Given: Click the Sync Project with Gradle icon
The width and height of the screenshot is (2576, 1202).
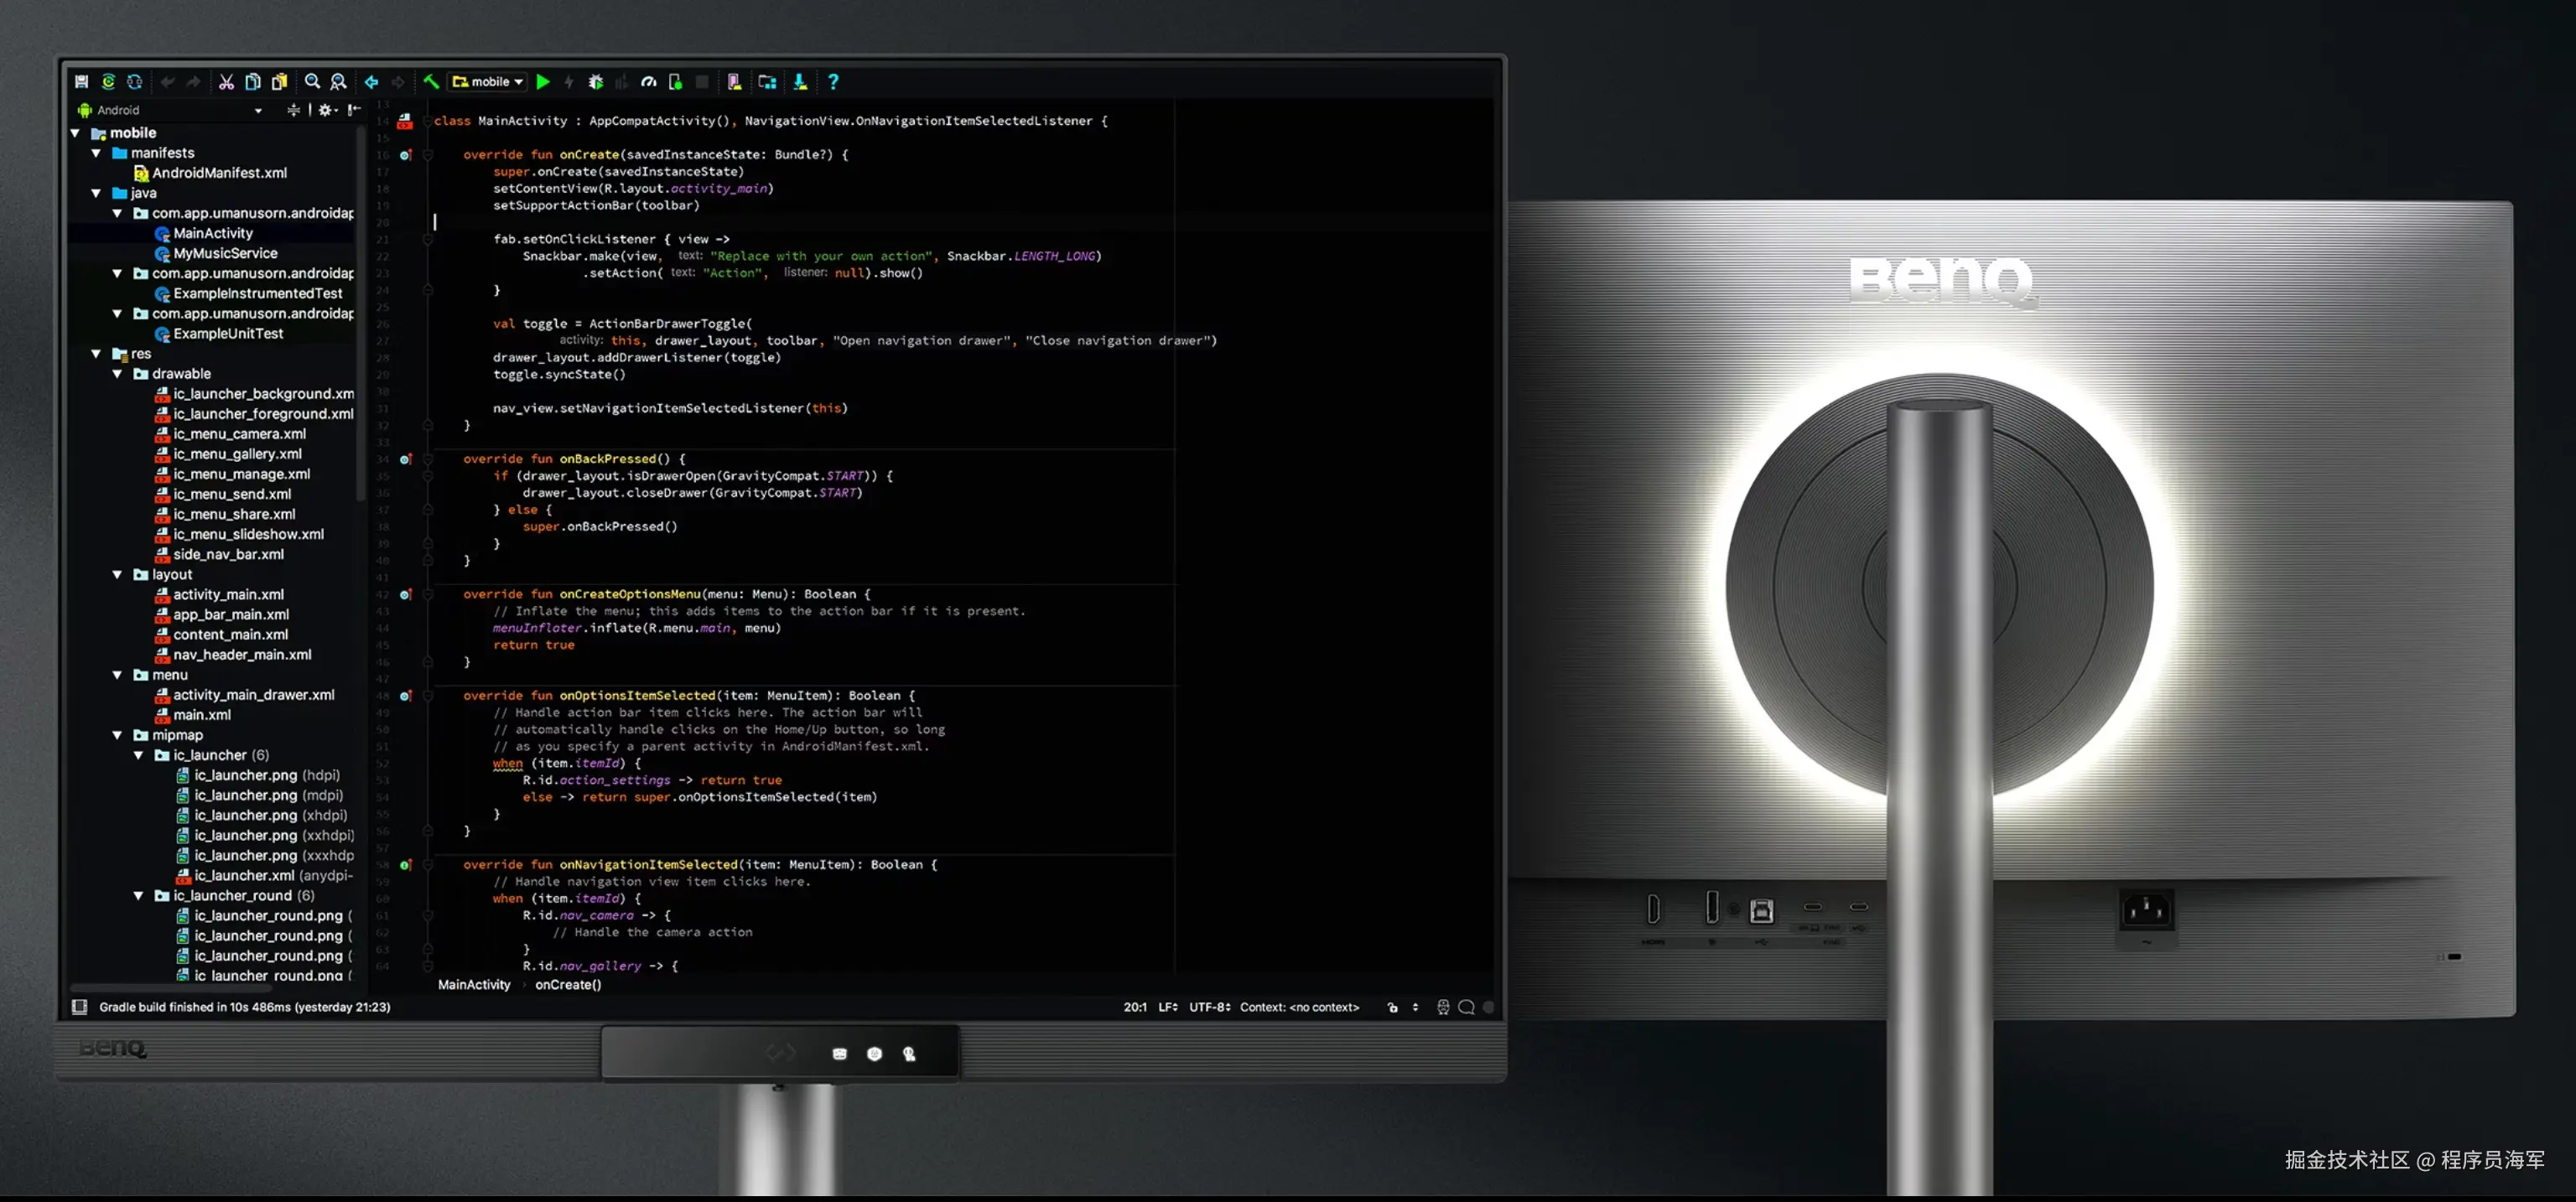Looking at the screenshot, I should pyautogui.click(x=108, y=82).
